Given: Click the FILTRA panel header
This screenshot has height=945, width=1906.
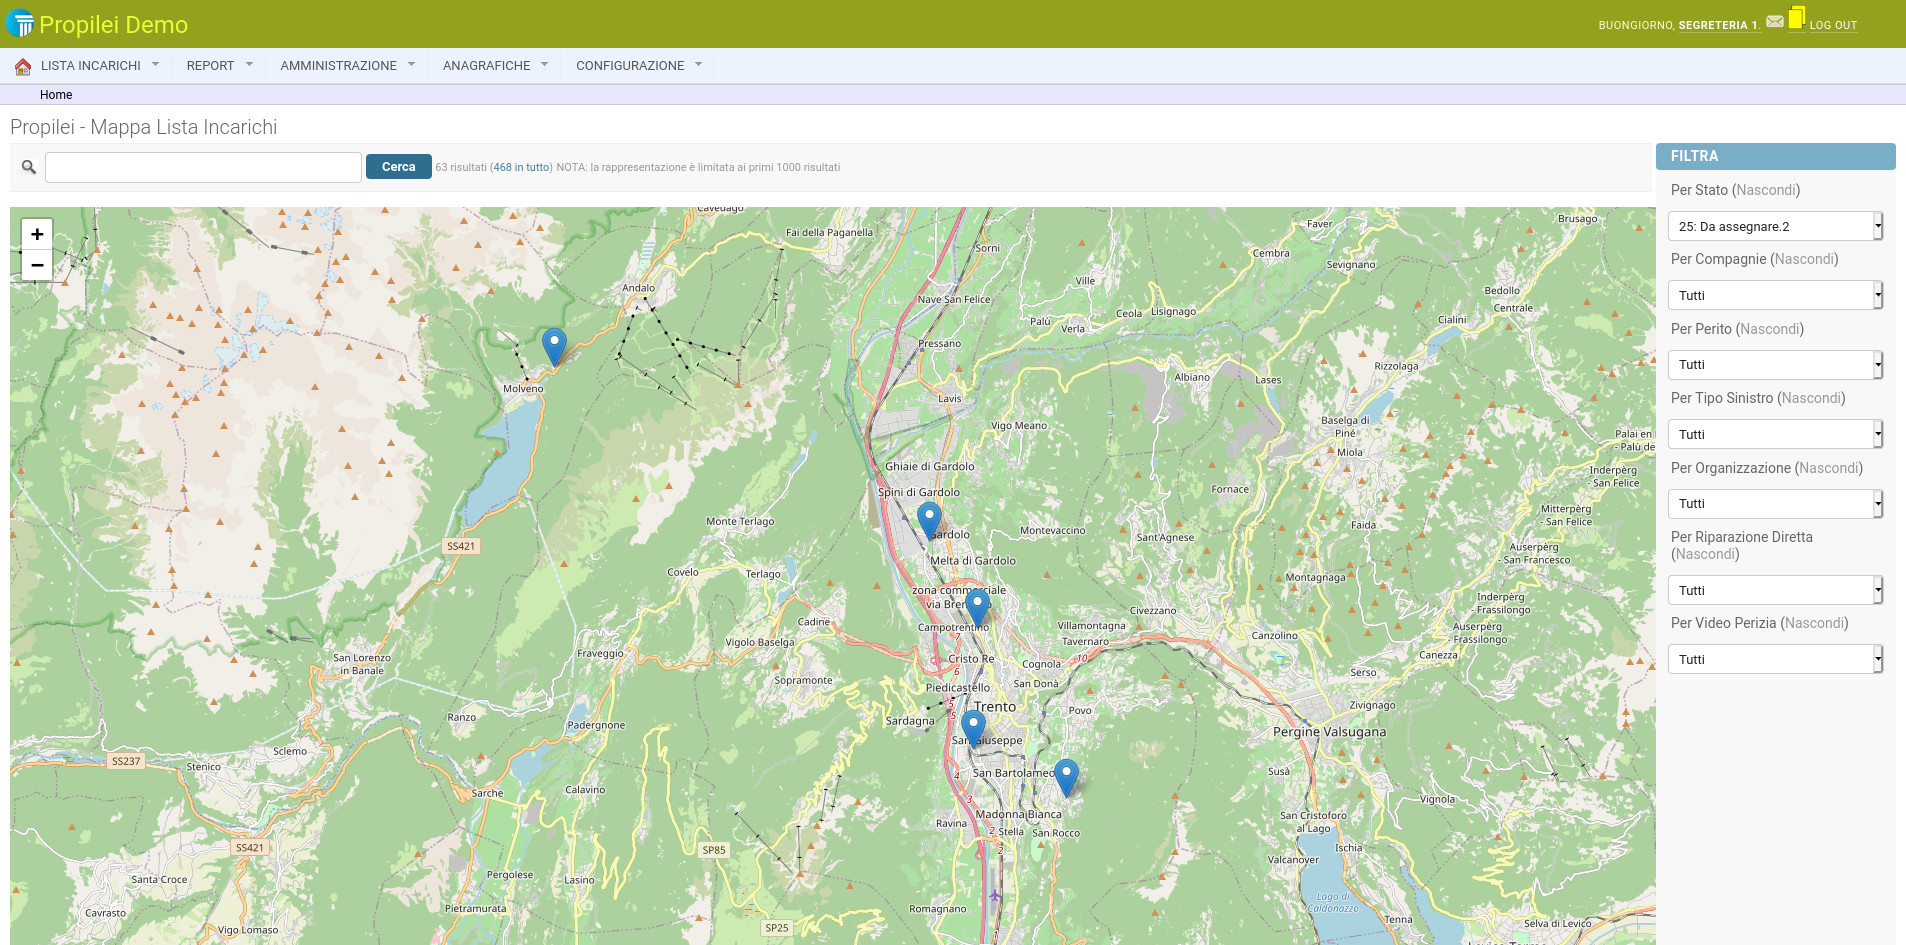Looking at the screenshot, I should click(x=1775, y=156).
